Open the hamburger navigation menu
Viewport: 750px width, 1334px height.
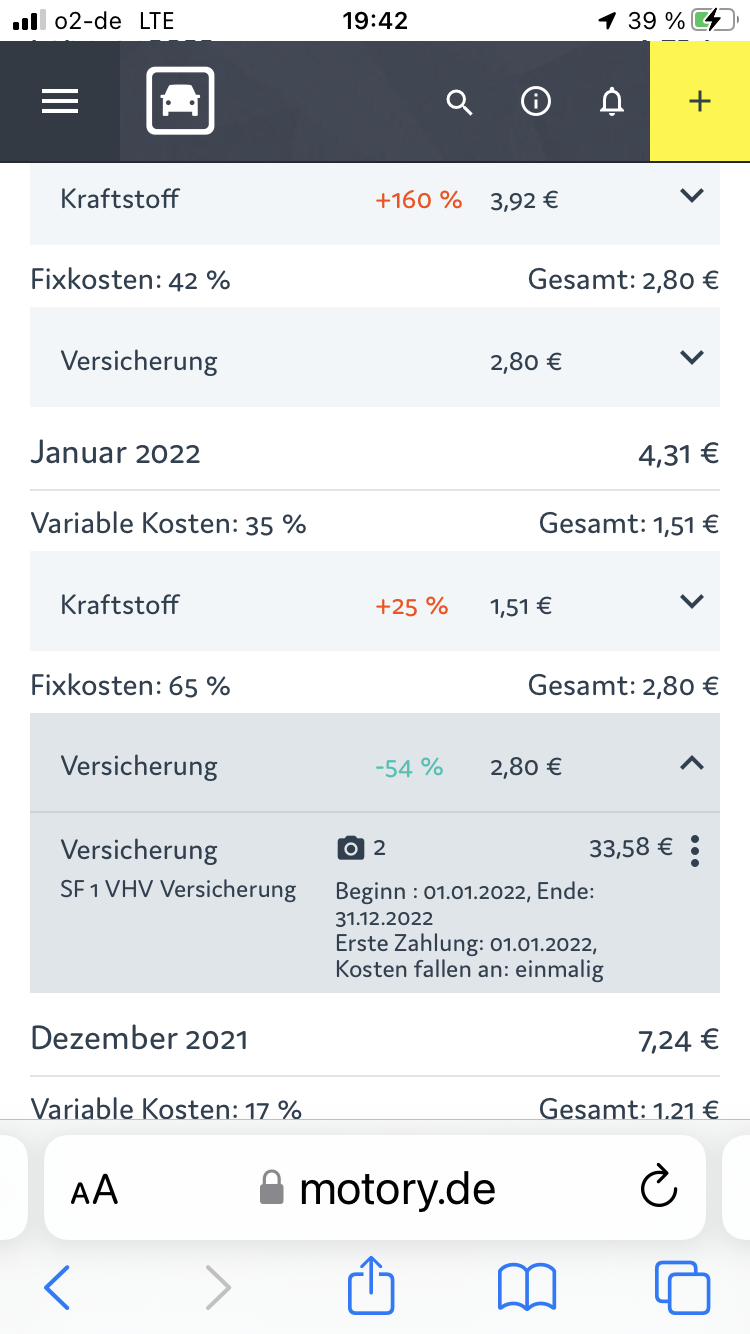point(60,102)
